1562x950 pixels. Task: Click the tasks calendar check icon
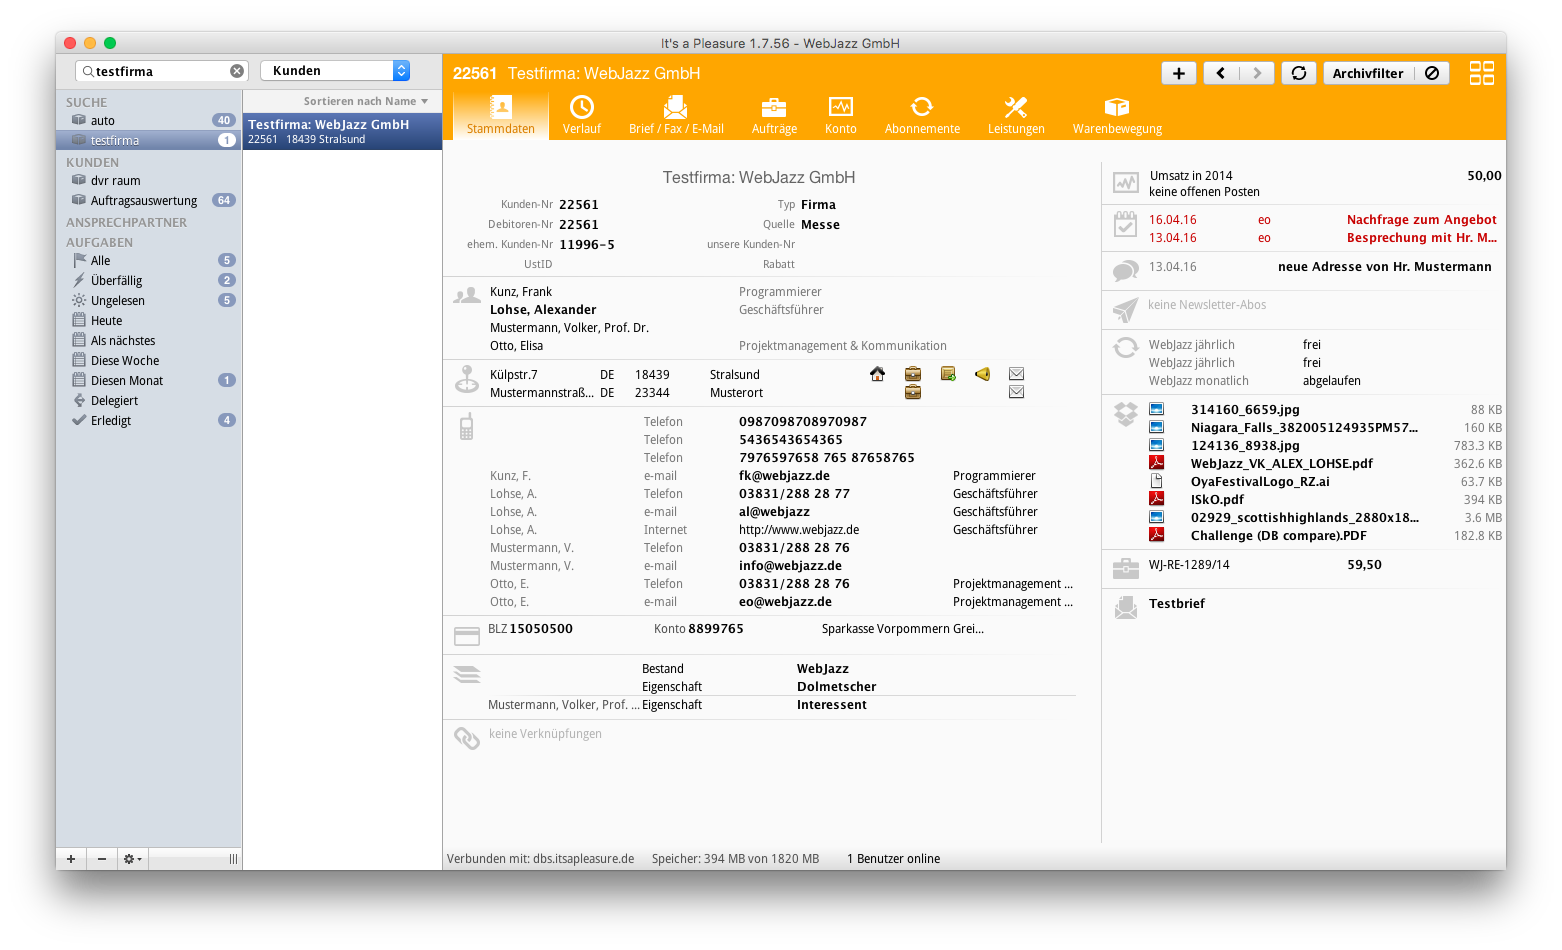1126,224
